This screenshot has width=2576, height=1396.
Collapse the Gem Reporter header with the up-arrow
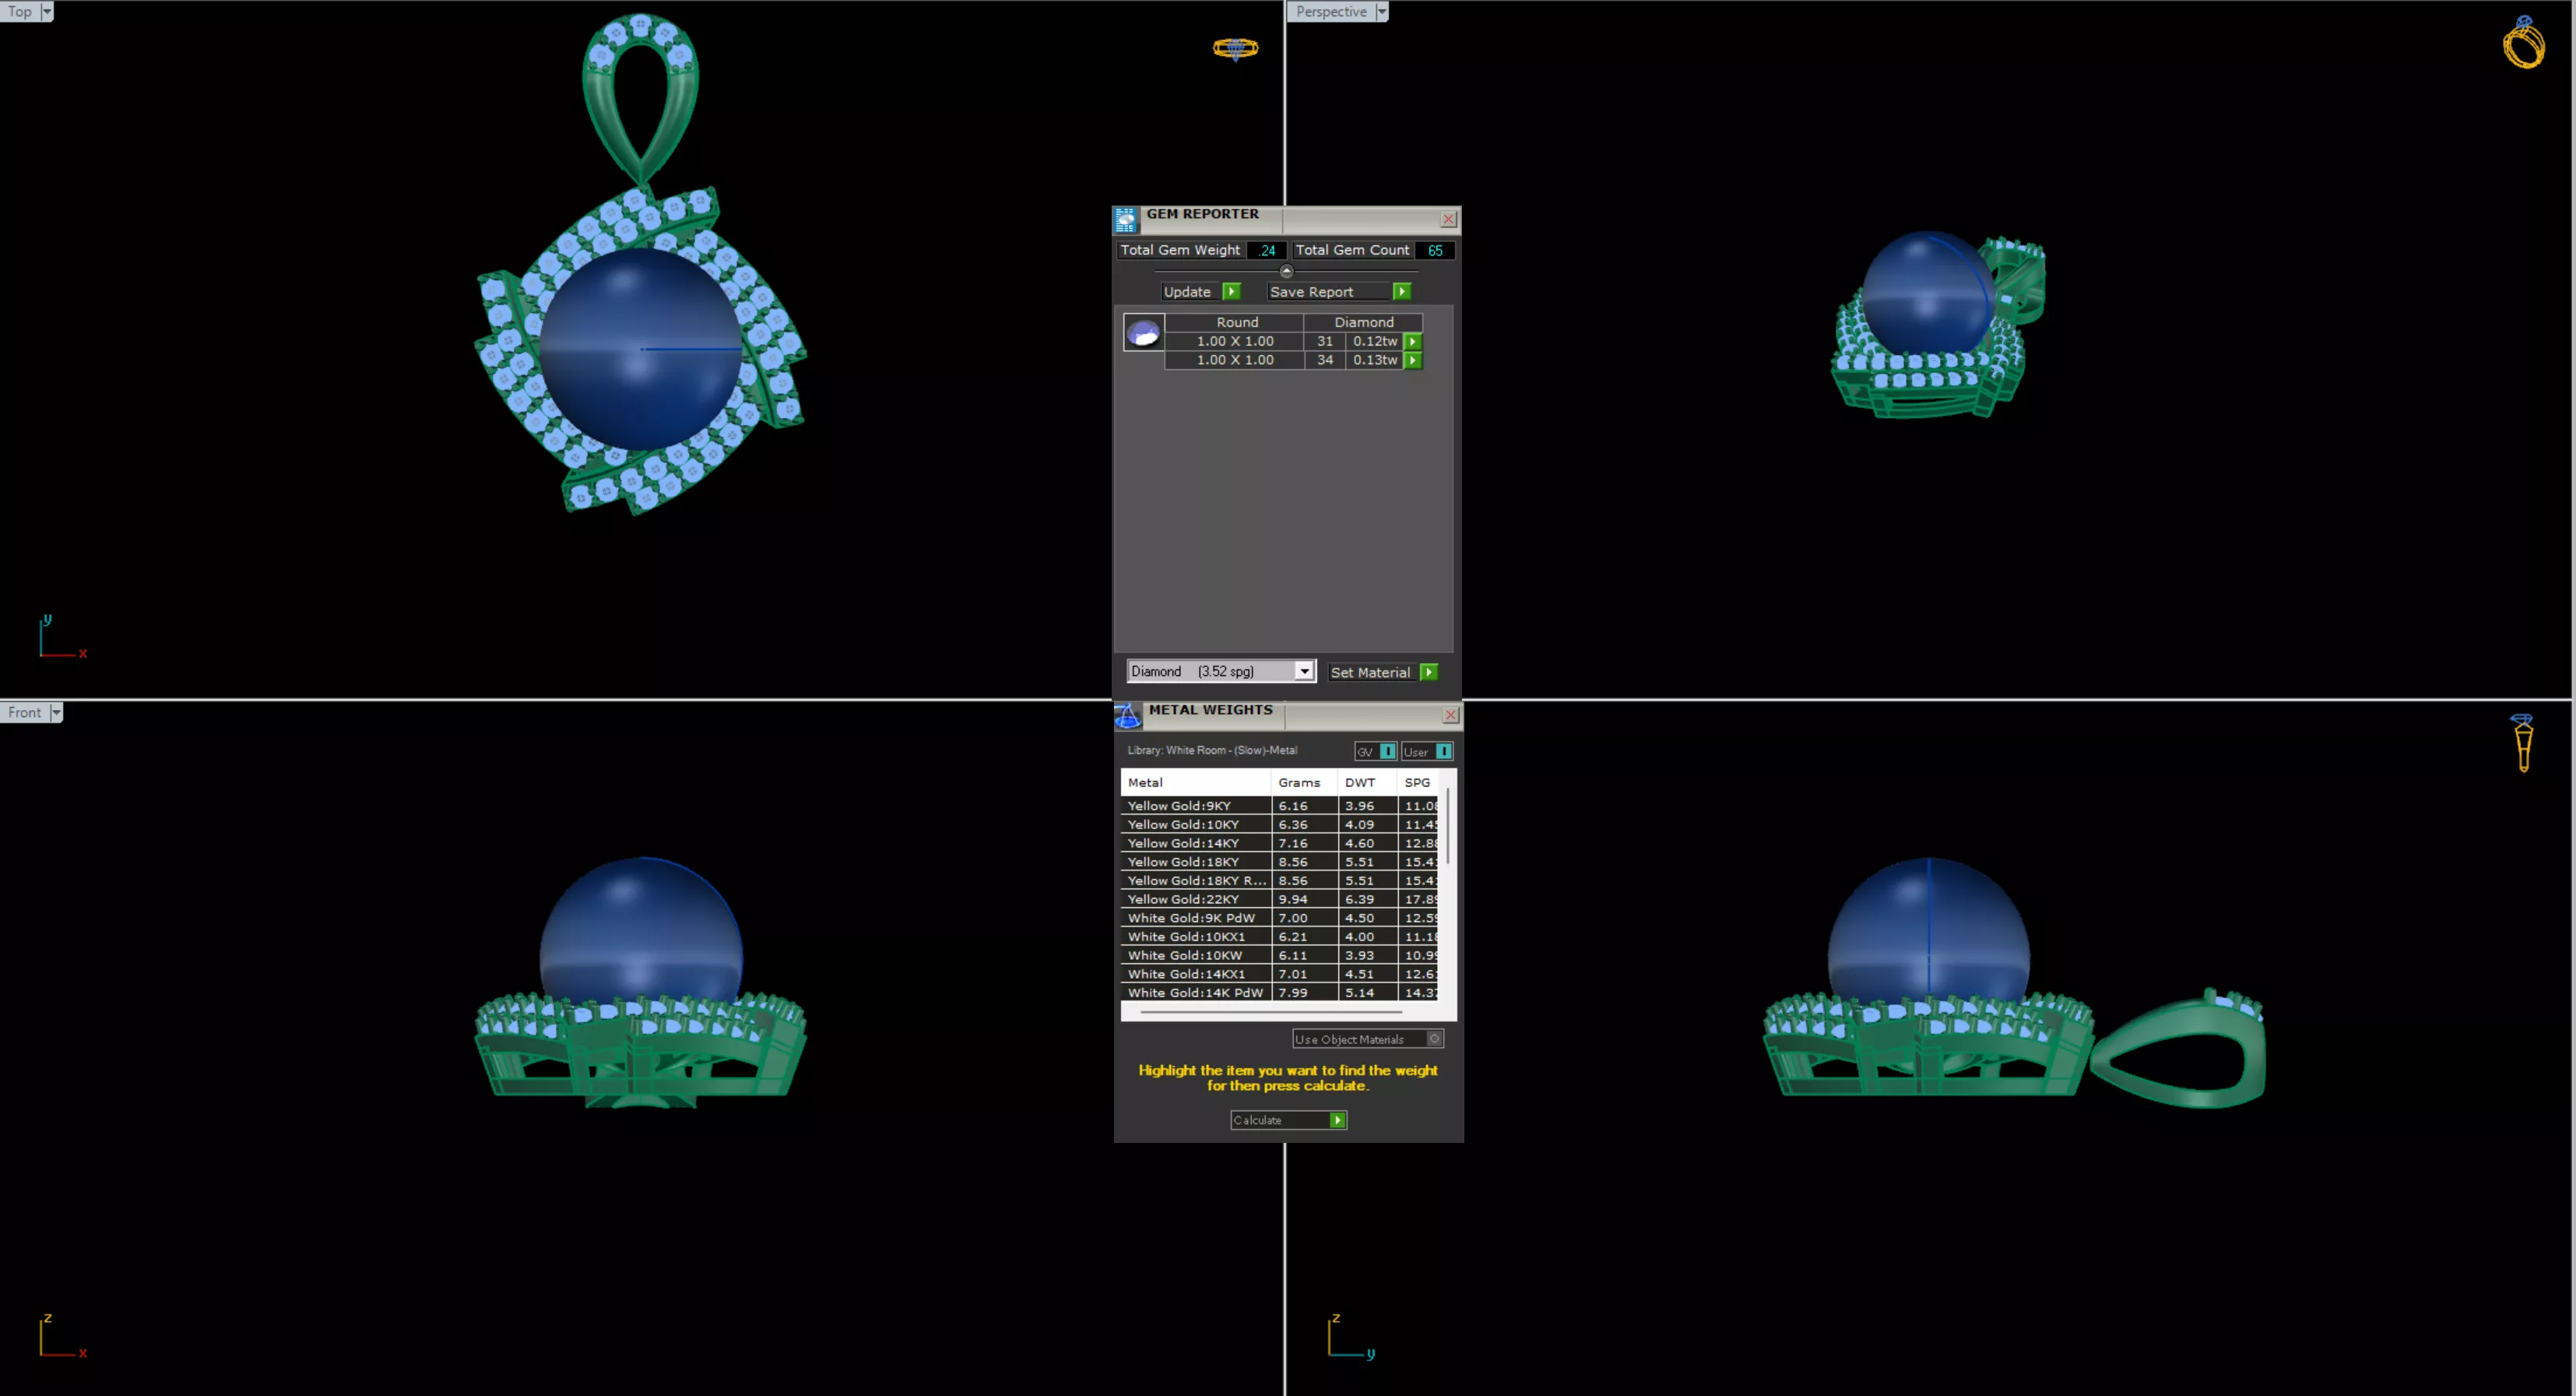(1286, 271)
